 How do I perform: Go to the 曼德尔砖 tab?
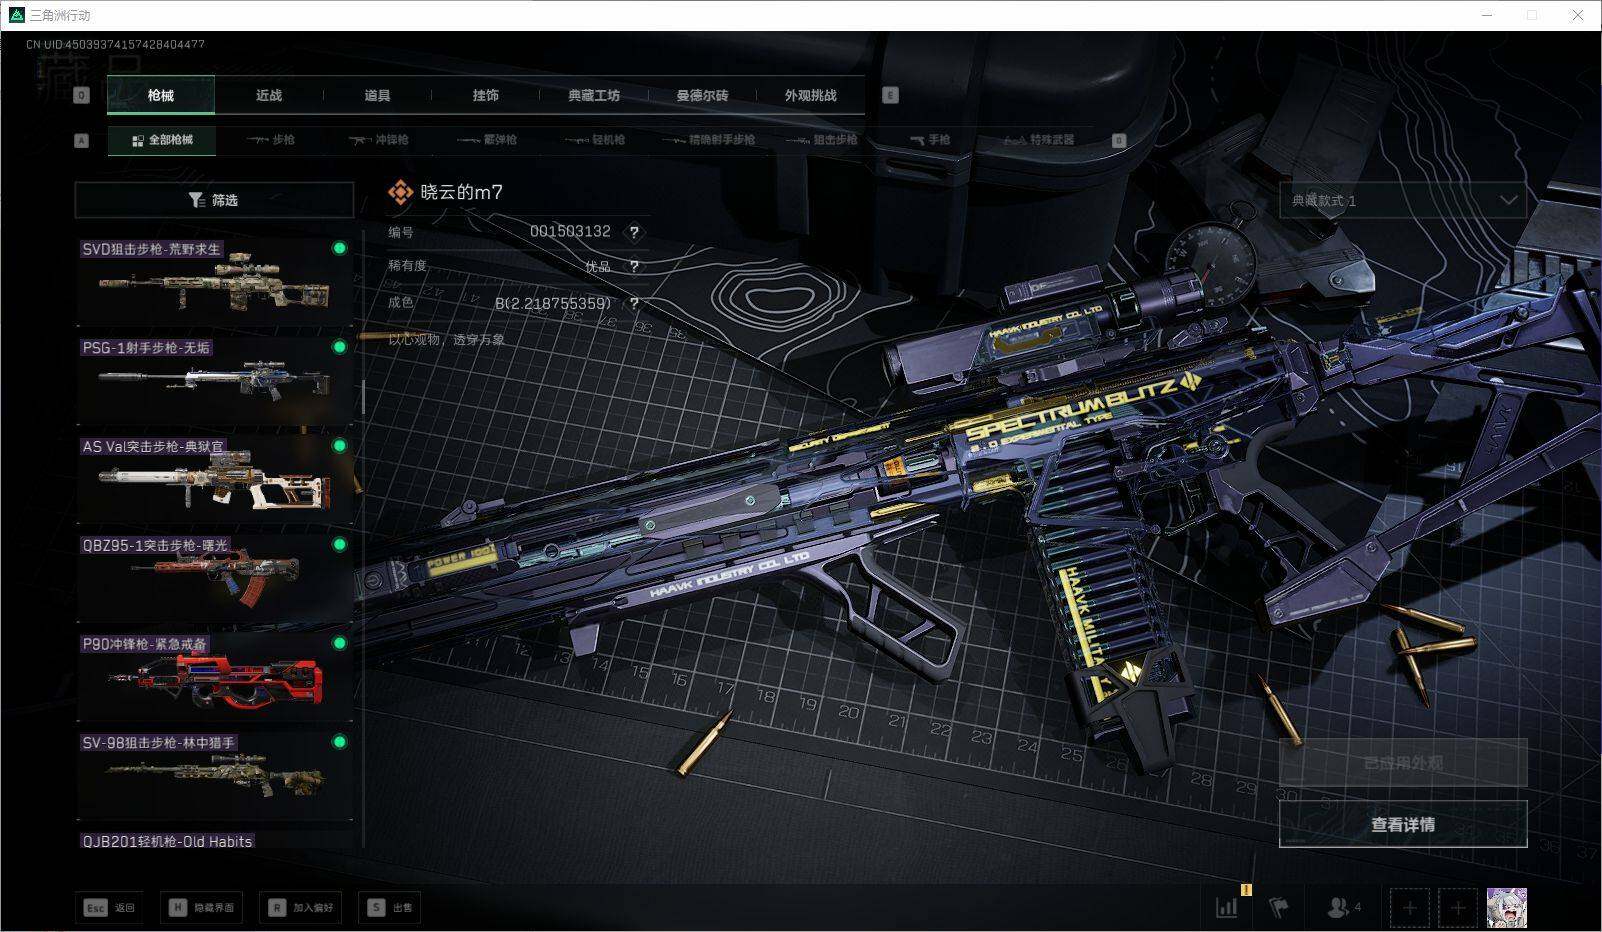coord(702,95)
